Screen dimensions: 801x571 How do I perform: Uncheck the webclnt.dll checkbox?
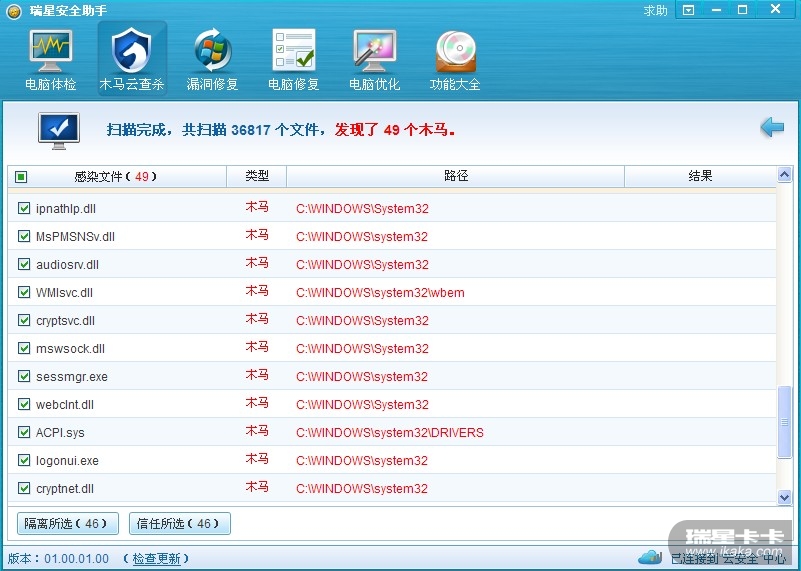click(x=24, y=405)
